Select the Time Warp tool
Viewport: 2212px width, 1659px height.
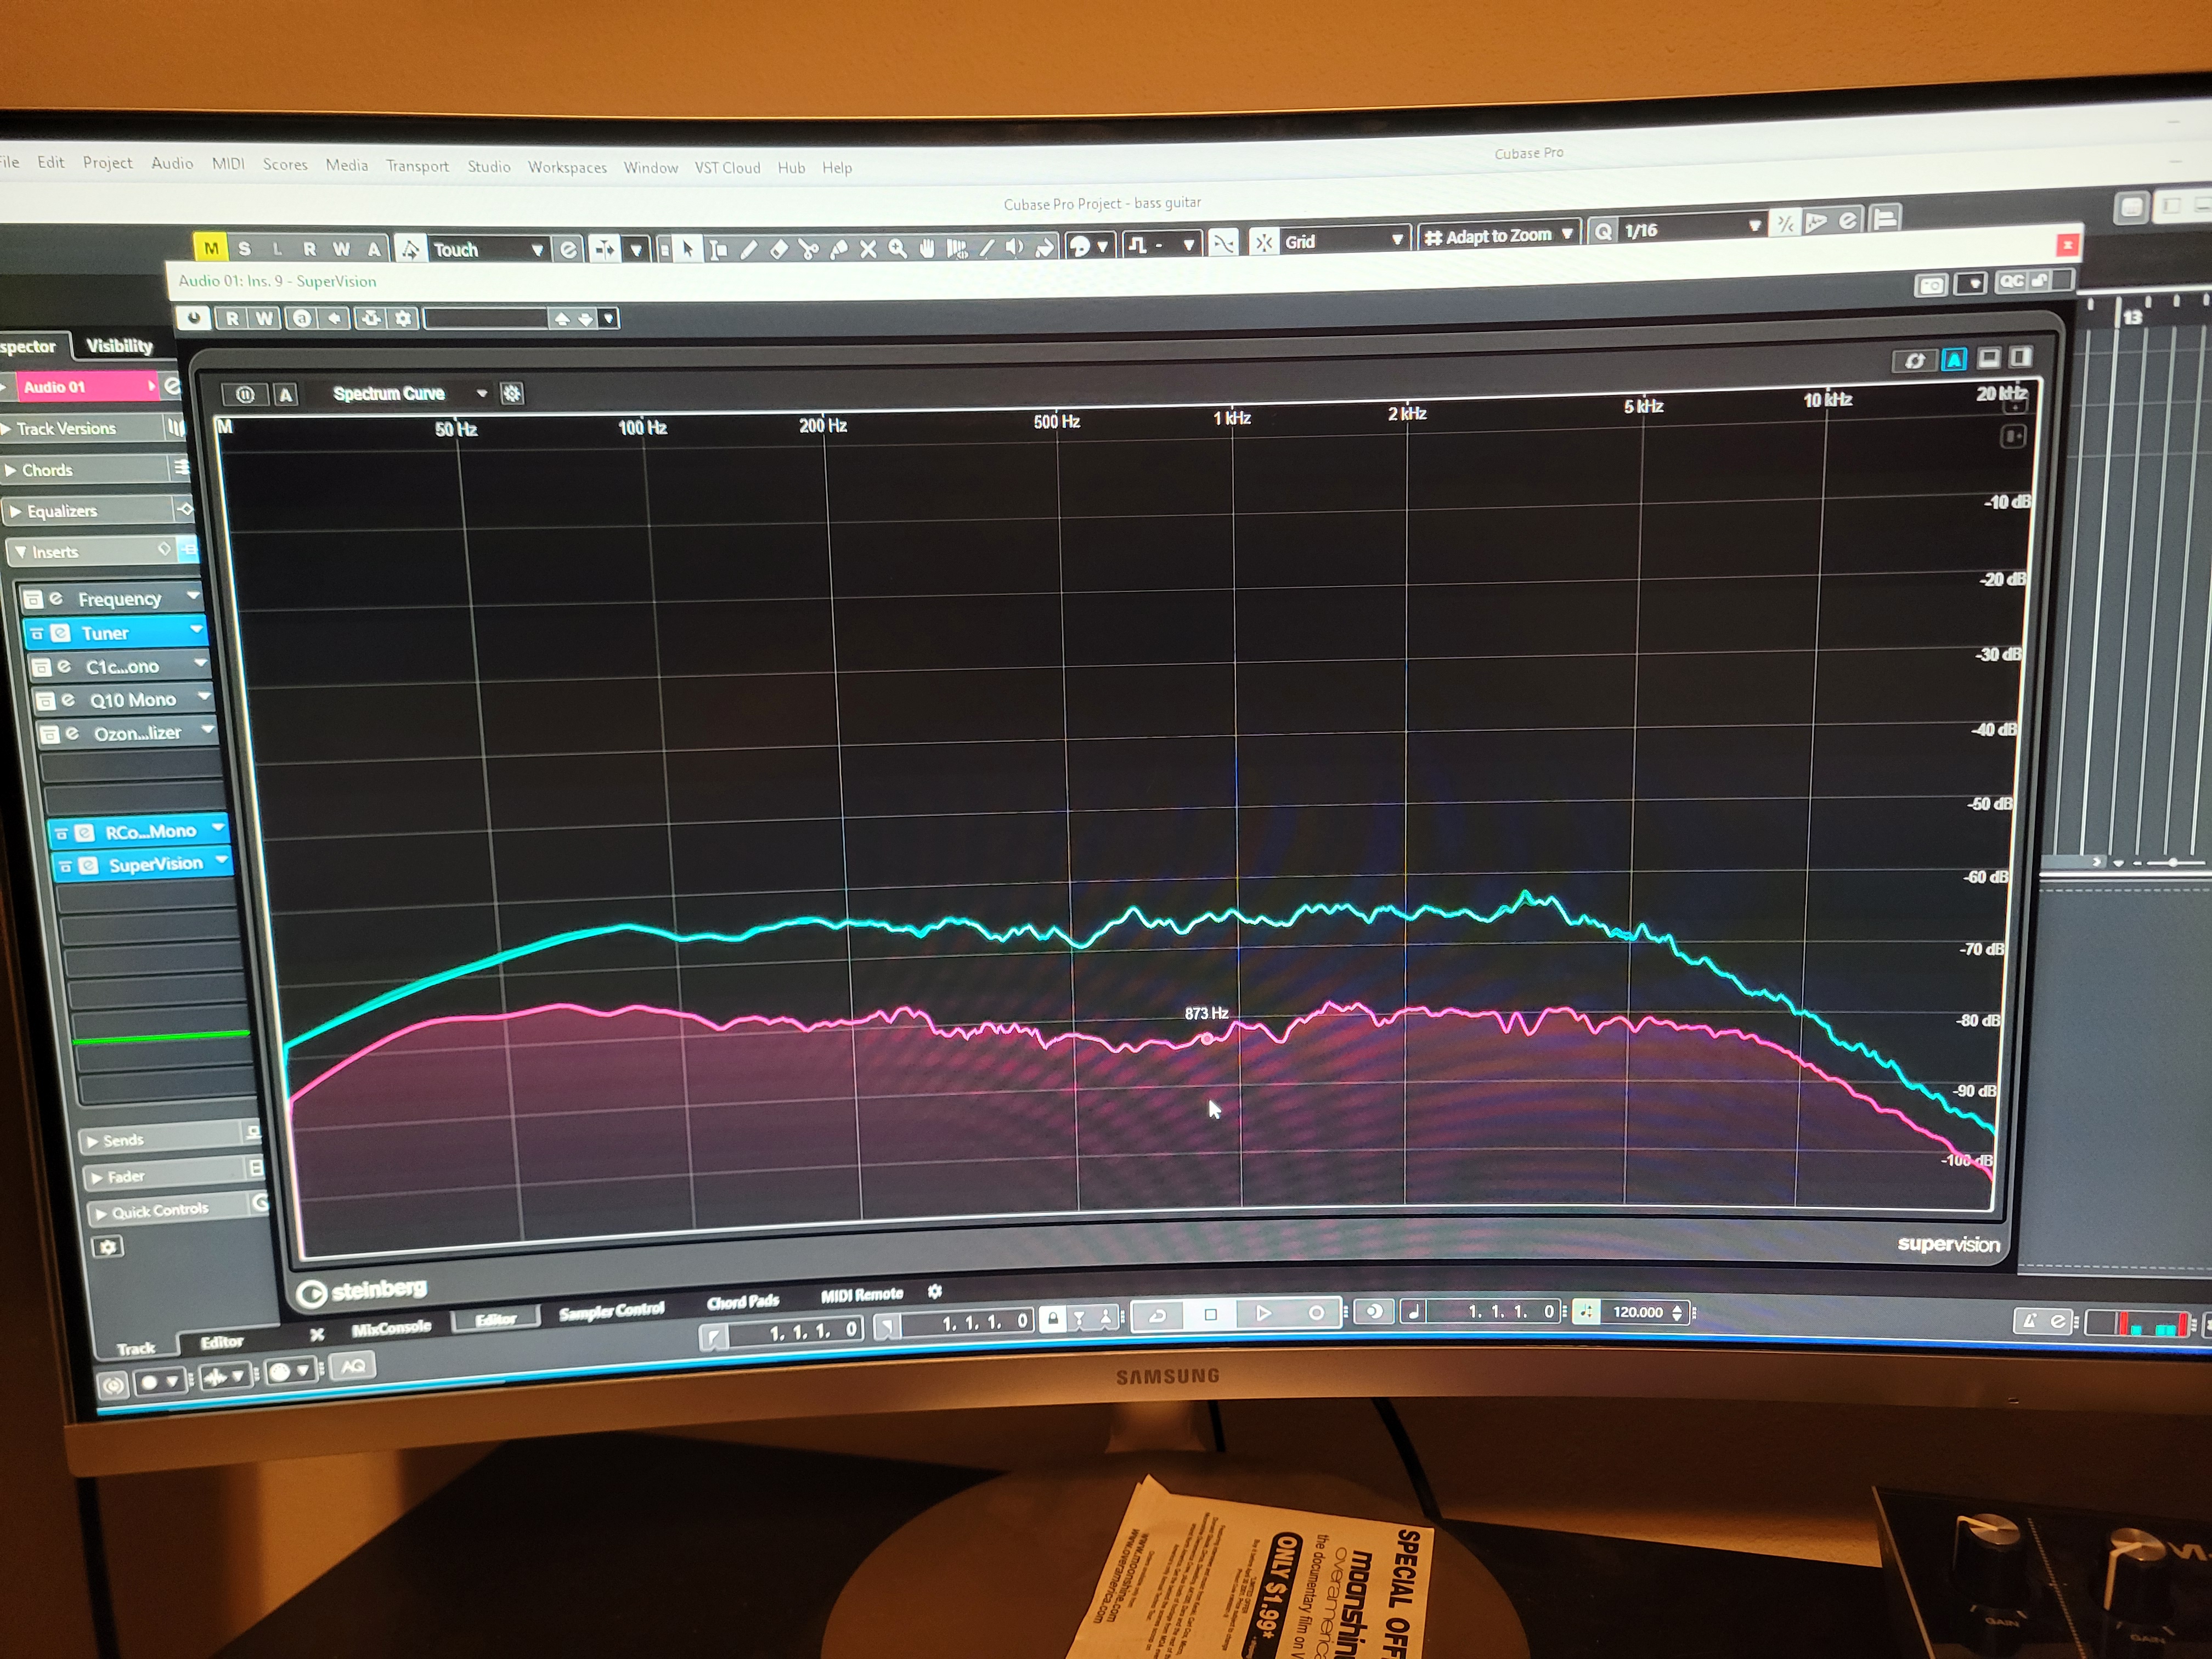[957, 248]
